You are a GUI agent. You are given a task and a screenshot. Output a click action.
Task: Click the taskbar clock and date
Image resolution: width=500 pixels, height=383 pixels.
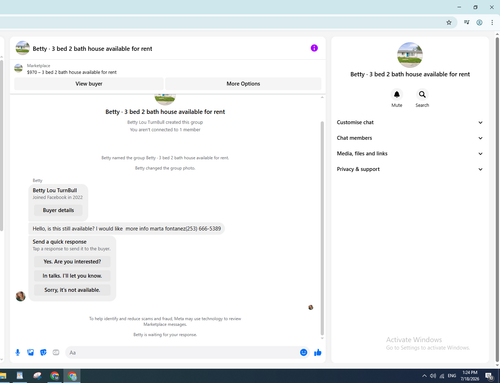click(470, 376)
